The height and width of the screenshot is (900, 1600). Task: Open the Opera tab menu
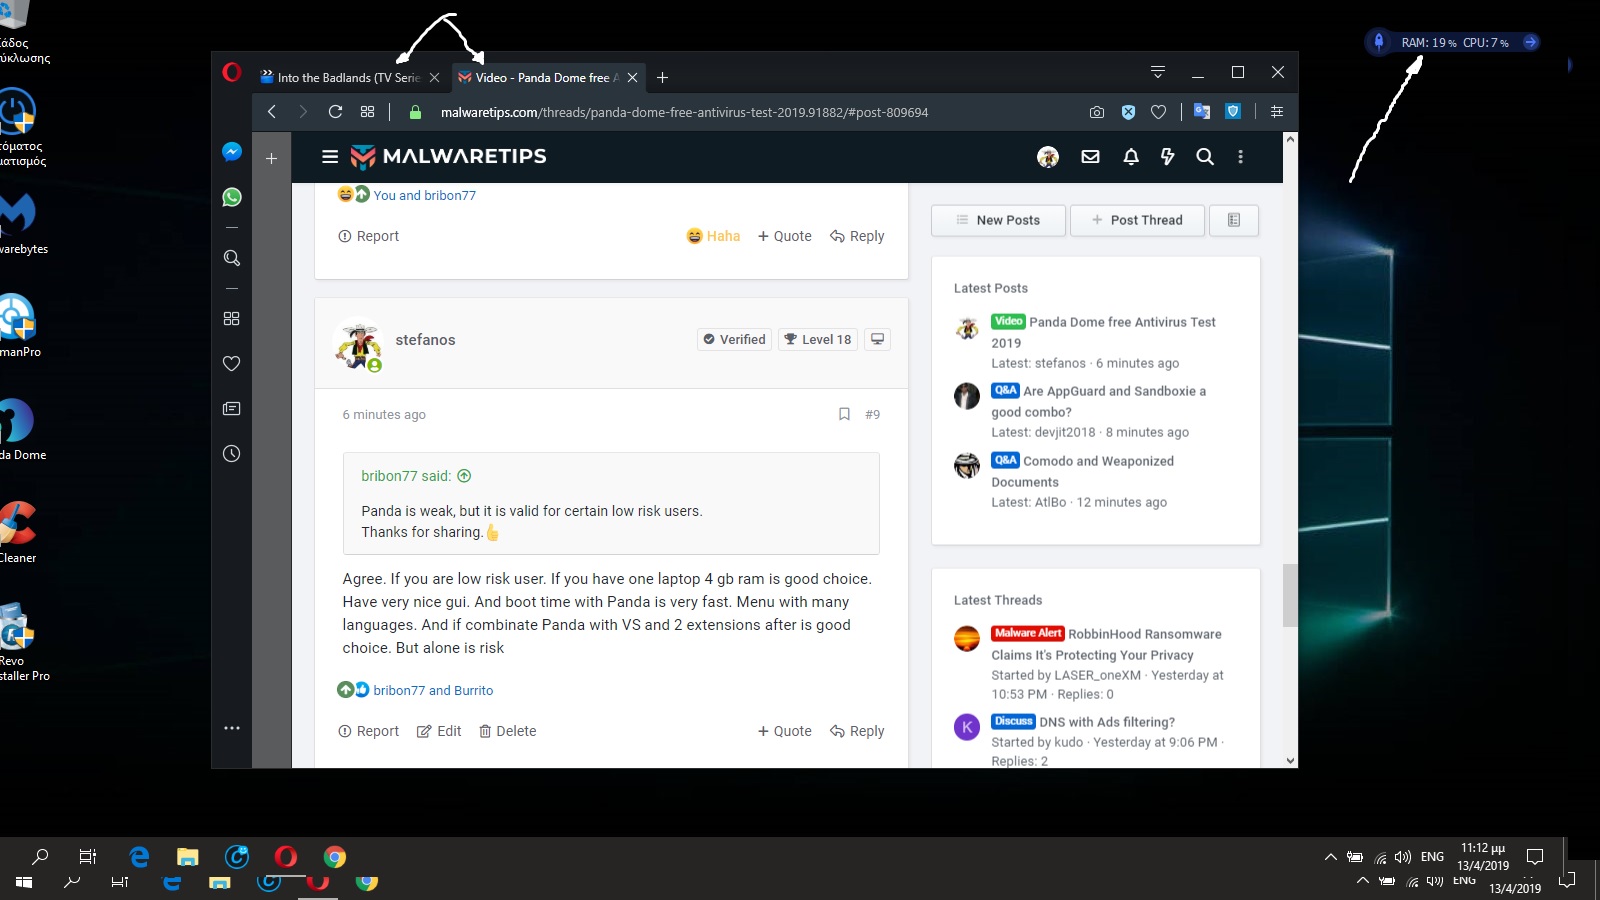pyautogui.click(x=1158, y=72)
